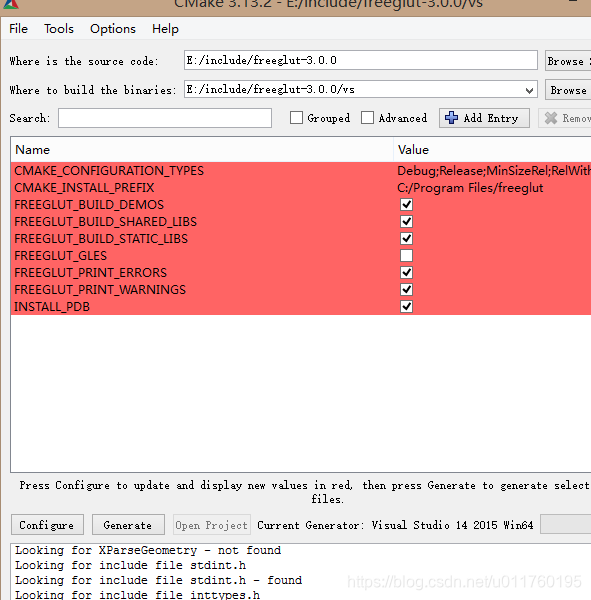Expand the build binaries path dropdown arrow
This screenshot has height=600, width=591.
529,90
